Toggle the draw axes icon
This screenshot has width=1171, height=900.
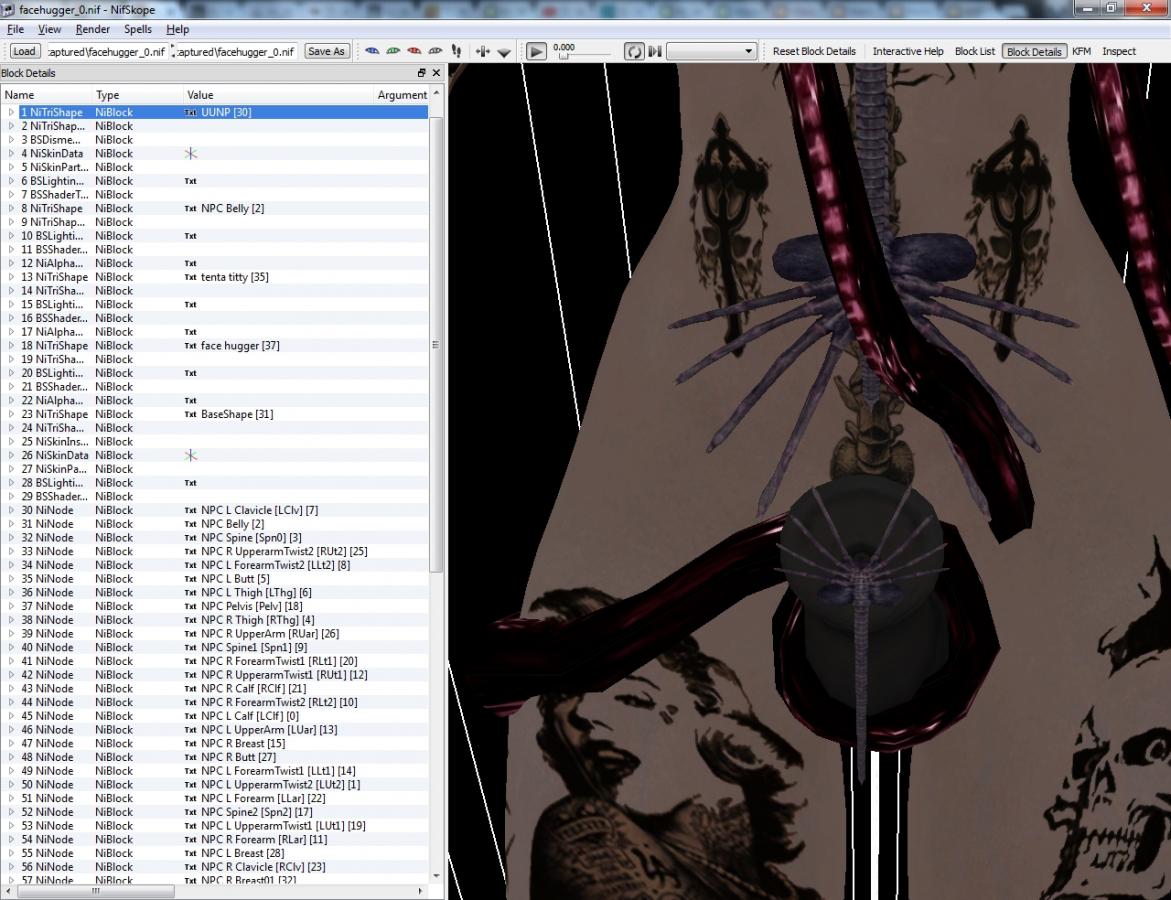point(482,51)
